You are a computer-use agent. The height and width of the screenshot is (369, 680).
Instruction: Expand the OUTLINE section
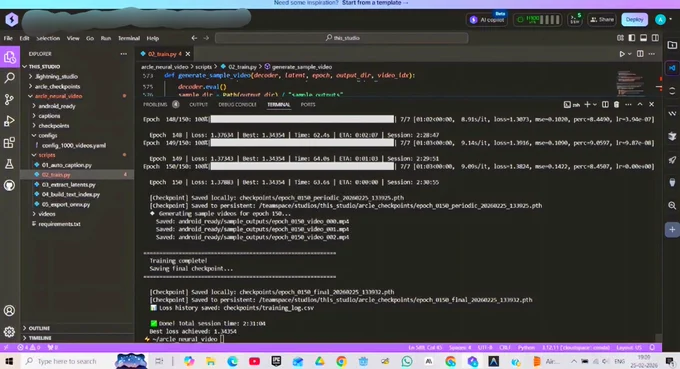tap(39, 328)
